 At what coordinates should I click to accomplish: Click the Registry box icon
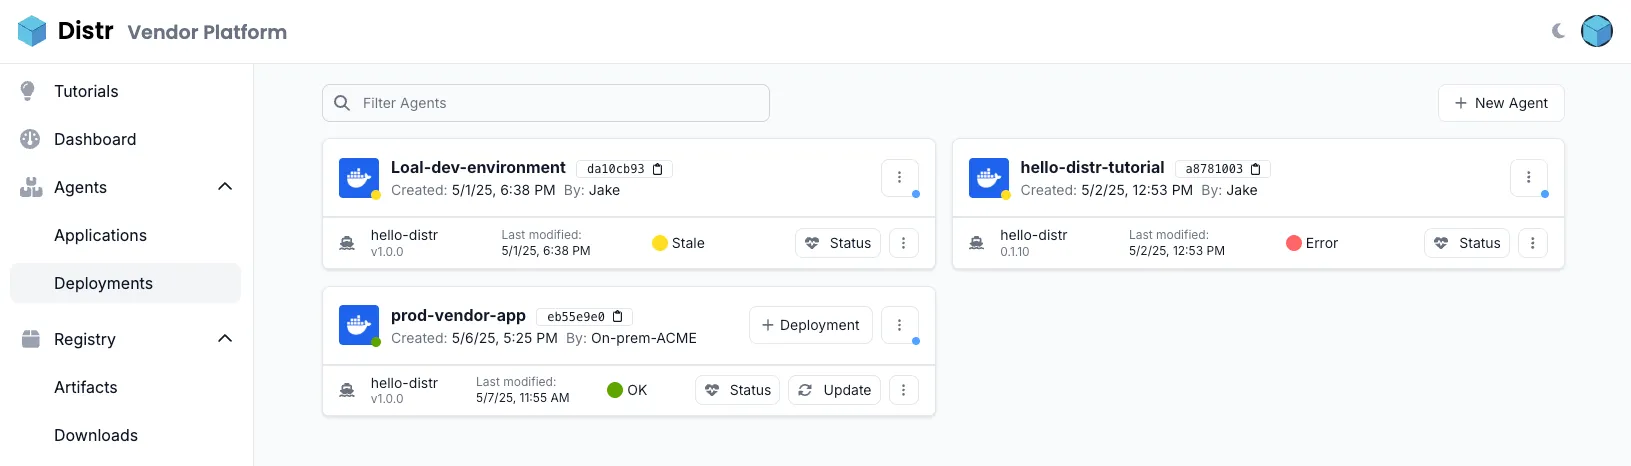pyautogui.click(x=31, y=339)
